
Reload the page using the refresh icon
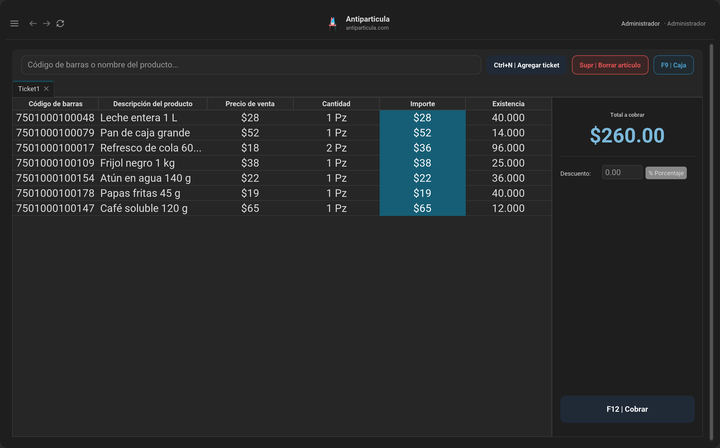(x=60, y=23)
